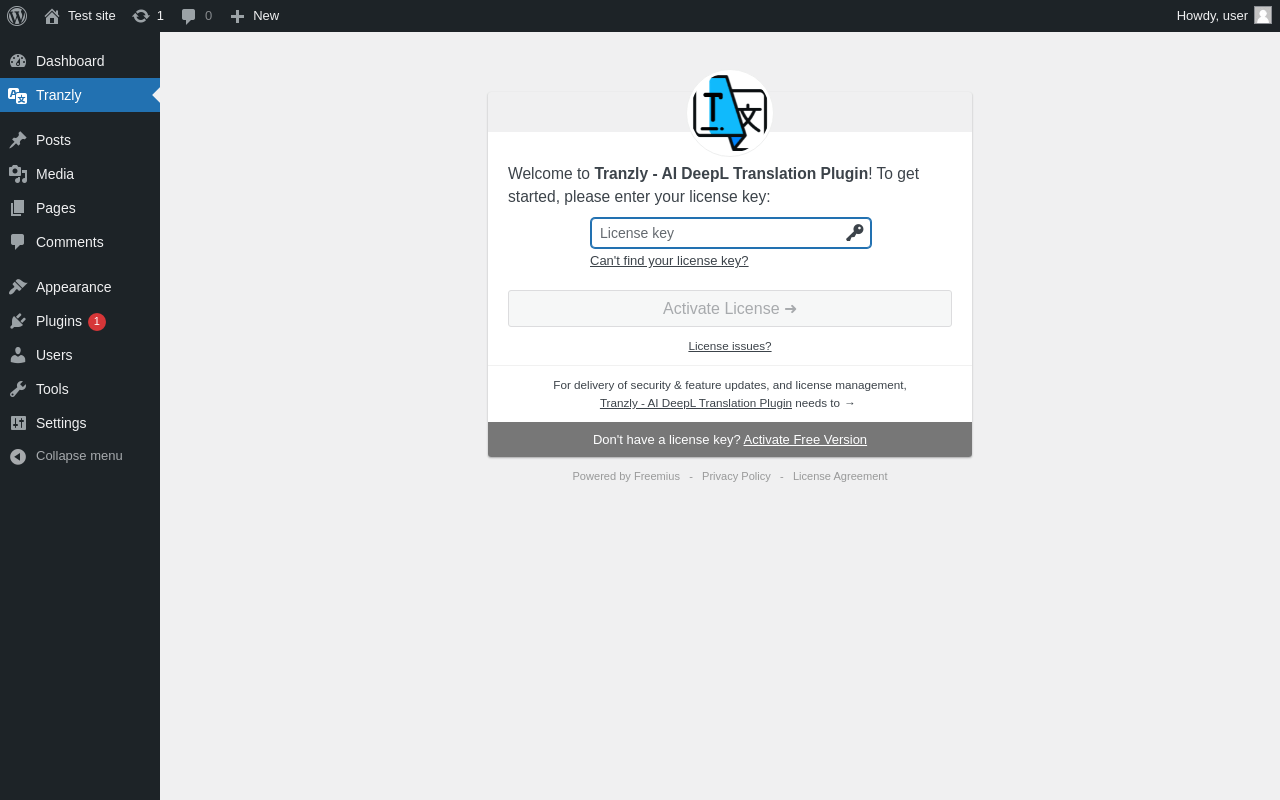Click the Plugins plug icon
The height and width of the screenshot is (800, 1280).
pyautogui.click(x=18, y=321)
